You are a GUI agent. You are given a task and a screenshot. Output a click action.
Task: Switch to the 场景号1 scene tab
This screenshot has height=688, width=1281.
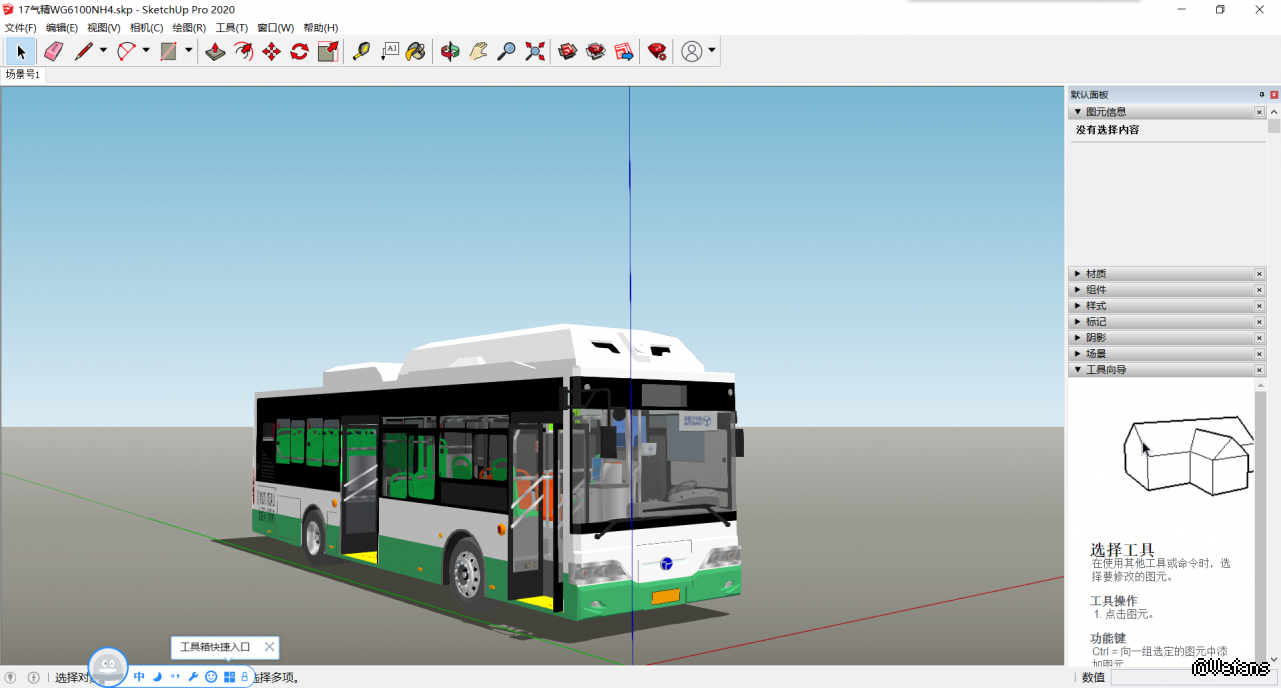[23, 74]
